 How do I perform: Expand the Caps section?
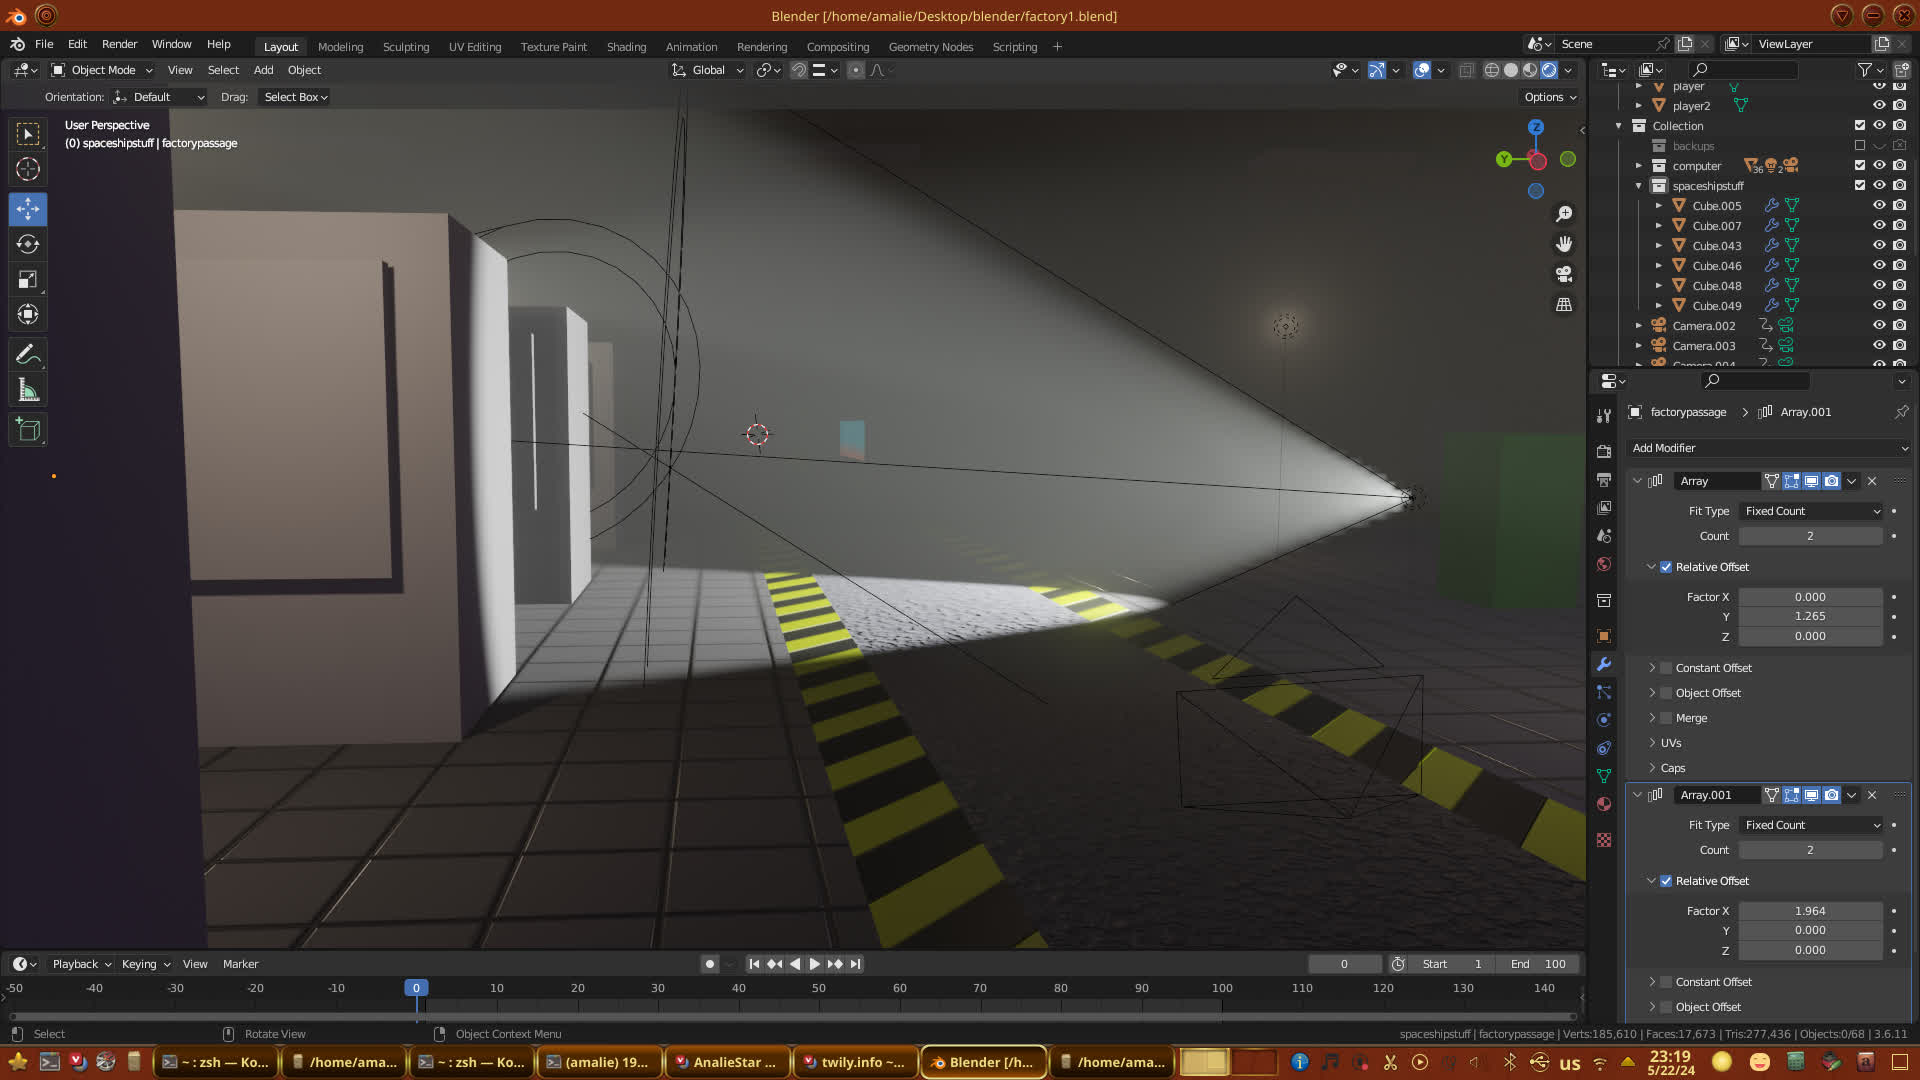pyautogui.click(x=1672, y=768)
